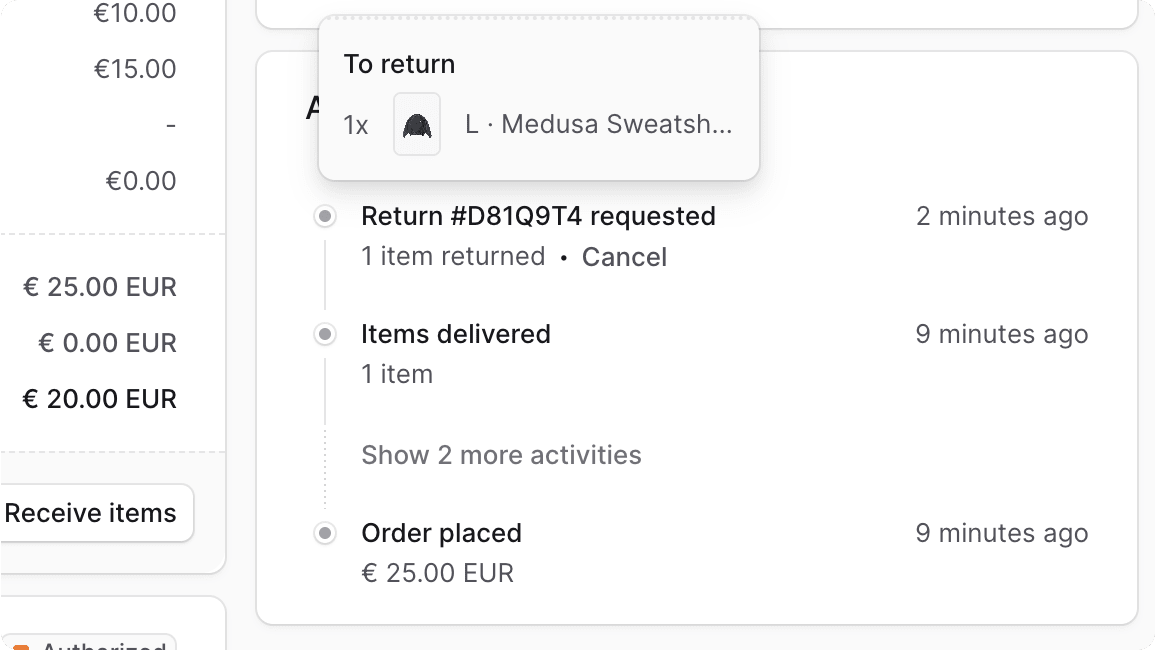The height and width of the screenshot is (650, 1156).
Task: Click the Medusa Sweatshirt product thumbnail
Action: pyautogui.click(x=416, y=124)
